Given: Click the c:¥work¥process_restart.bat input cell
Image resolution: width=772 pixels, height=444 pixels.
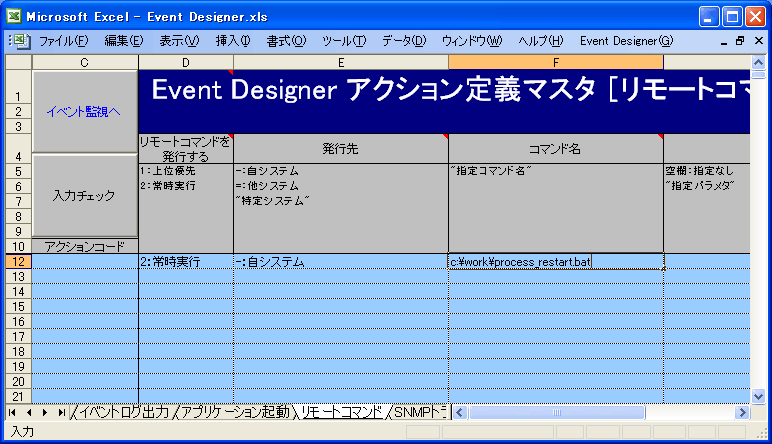Looking at the screenshot, I should (556, 262).
